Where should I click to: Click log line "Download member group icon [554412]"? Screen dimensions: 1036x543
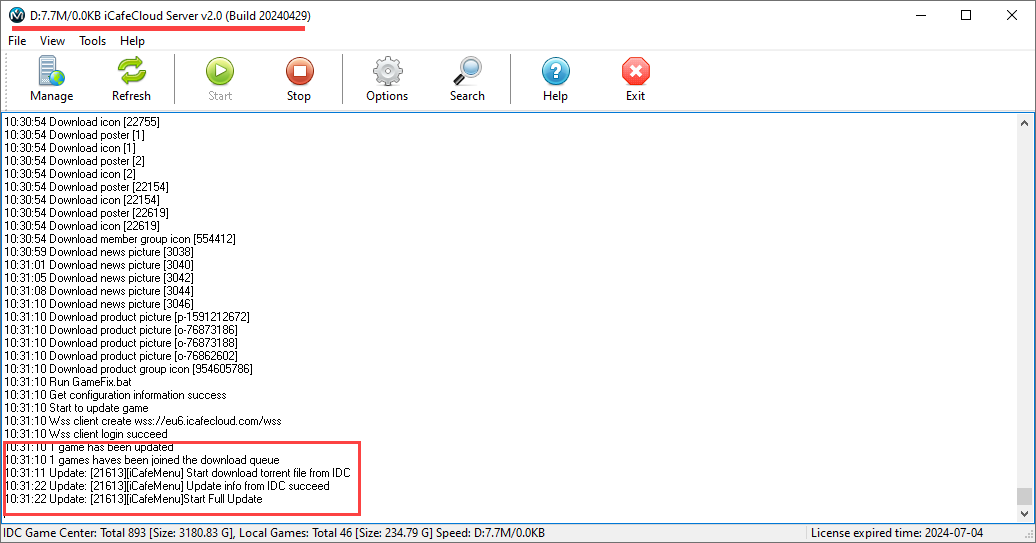[x=120, y=238]
